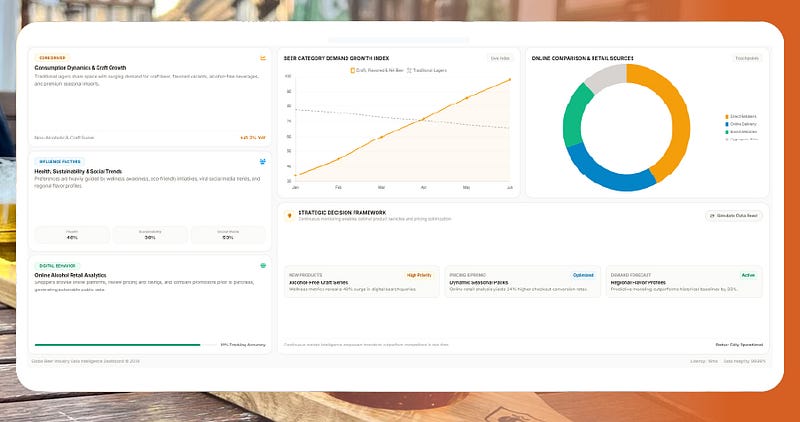Click the green globe icon in Digital Behavior card
Image resolution: width=800 pixels, height=422 pixels.
(263, 266)
